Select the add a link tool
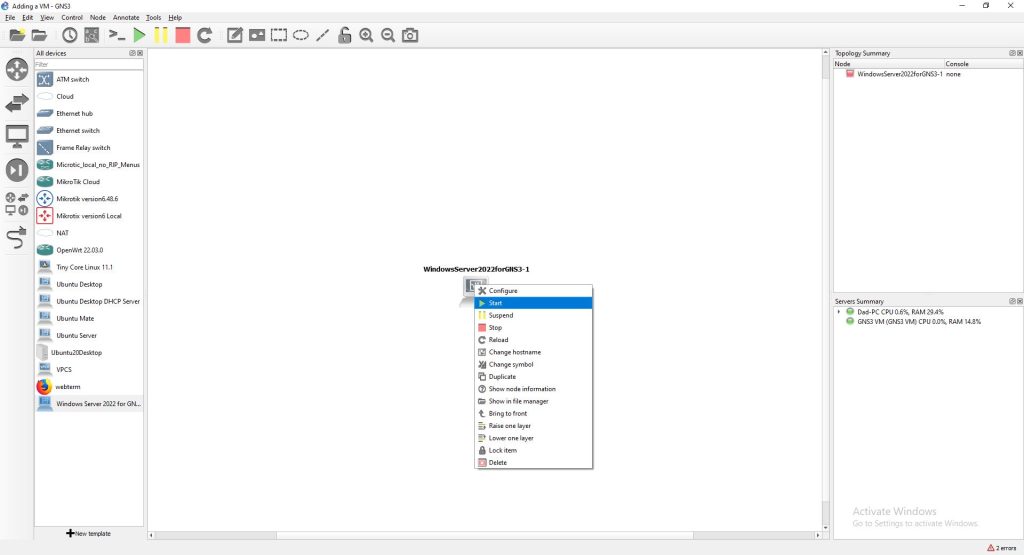Screen dimensions: 1024x555 click(17, 238)
